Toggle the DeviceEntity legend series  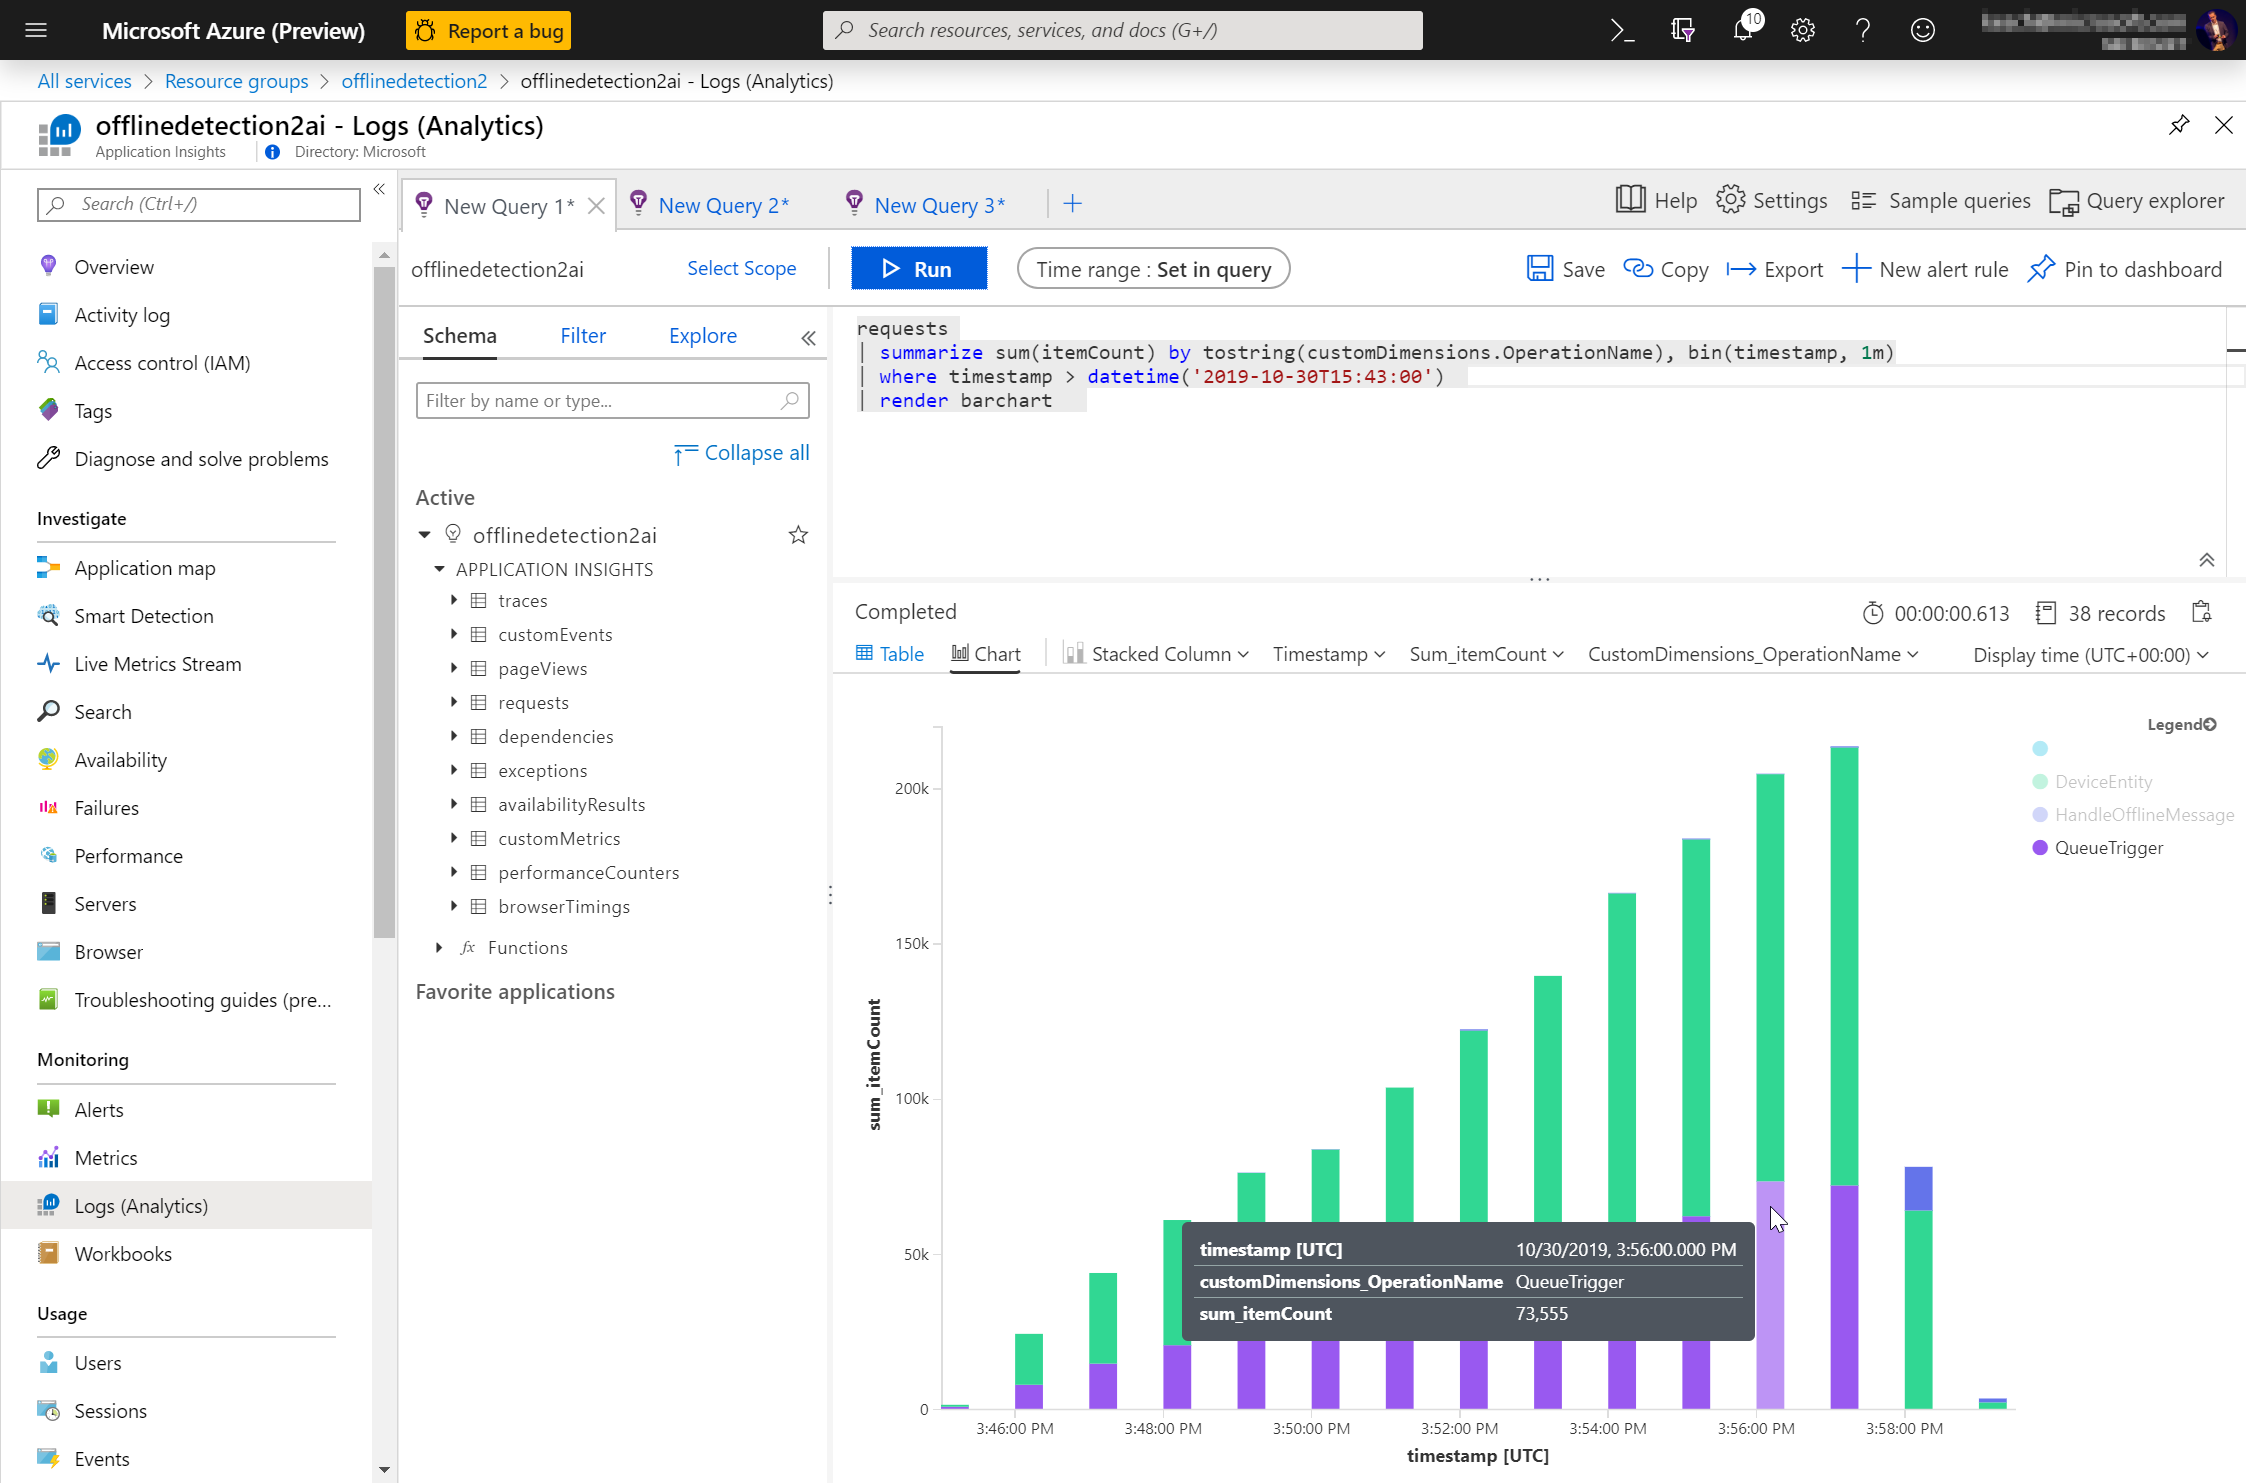pyautogui.click(x=2102, y=781)
